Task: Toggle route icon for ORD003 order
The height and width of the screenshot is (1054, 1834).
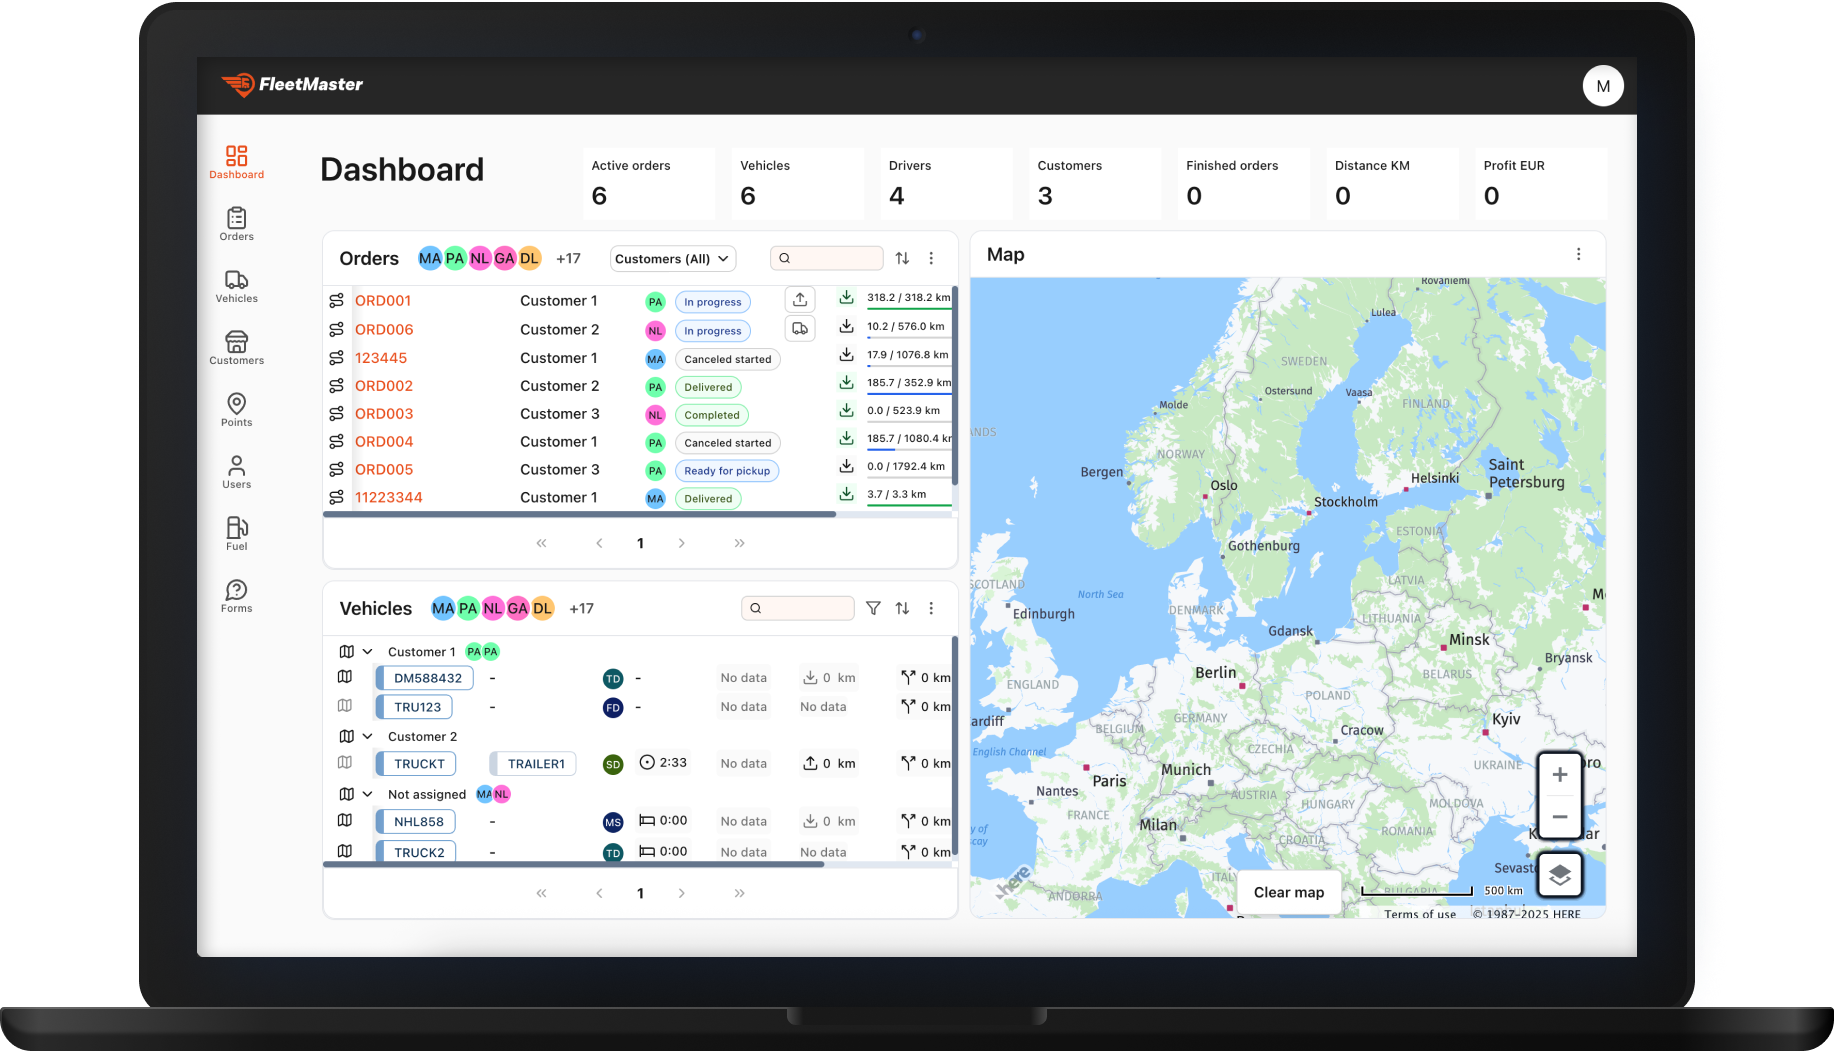Action: pyautogui.click(x=336, y=414)
